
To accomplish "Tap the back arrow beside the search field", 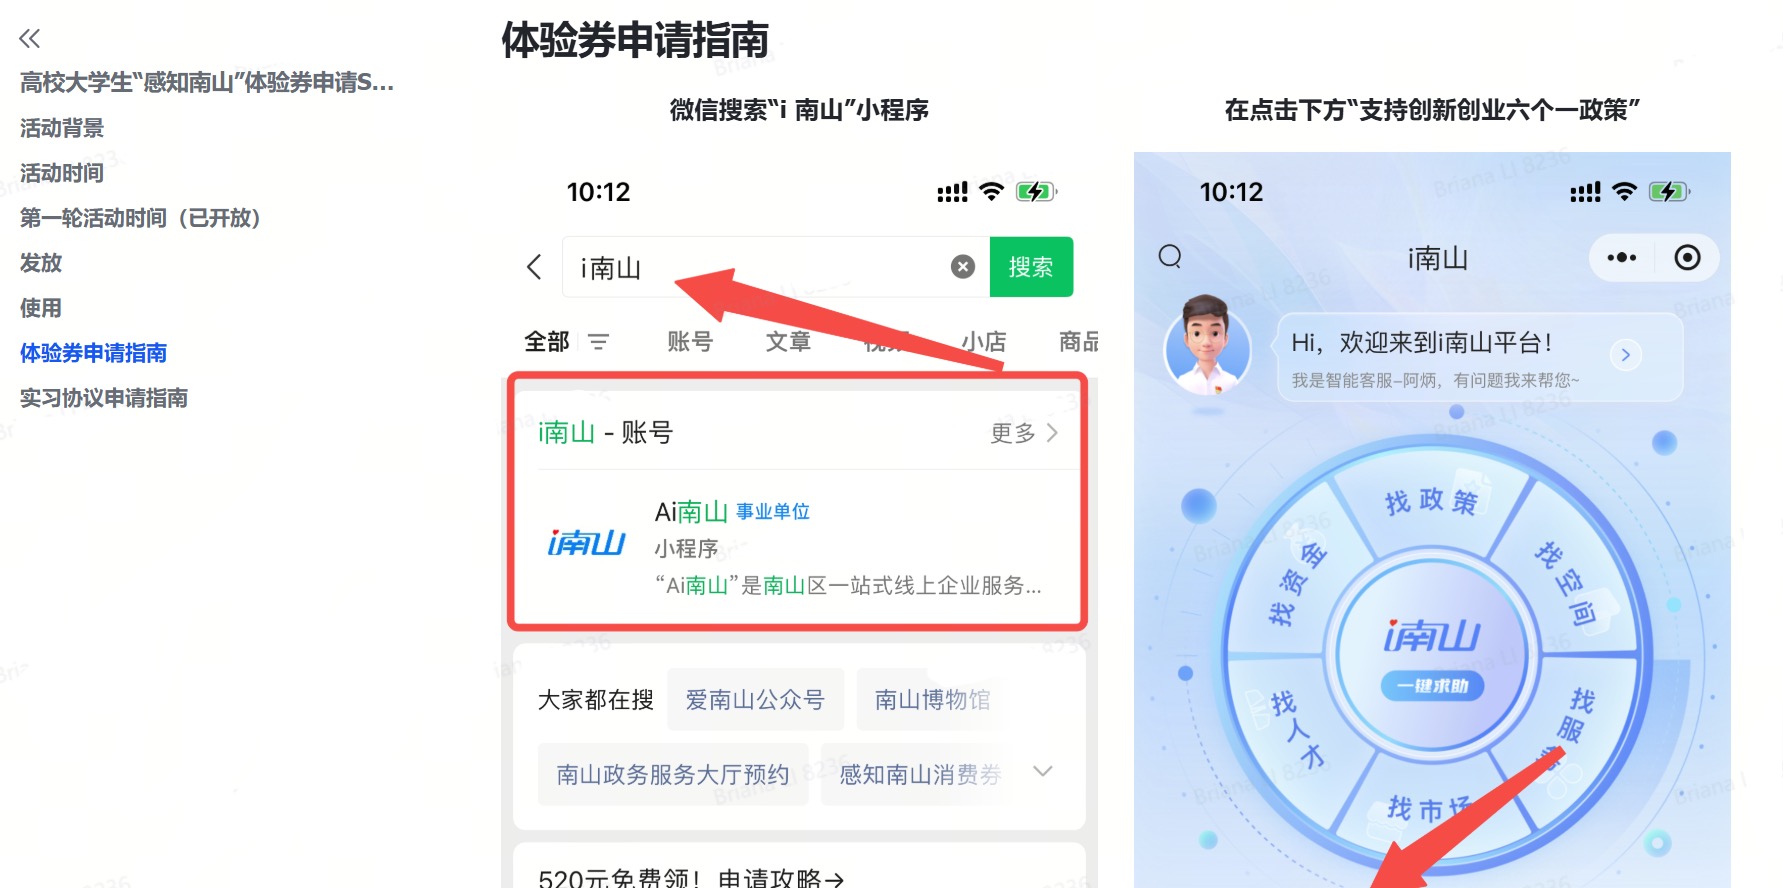I will pos(534,267).
